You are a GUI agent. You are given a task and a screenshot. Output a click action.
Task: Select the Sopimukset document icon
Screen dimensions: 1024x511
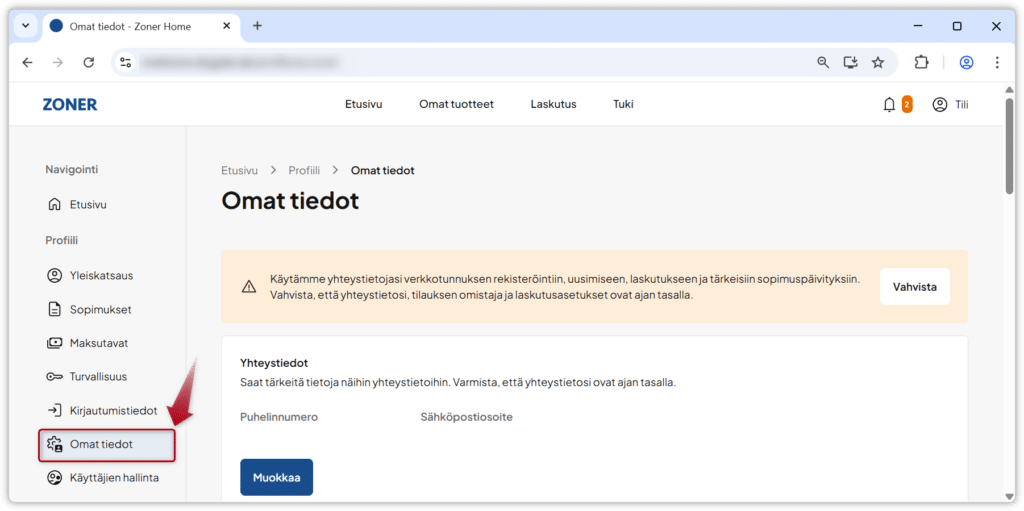tap(55, 309)
